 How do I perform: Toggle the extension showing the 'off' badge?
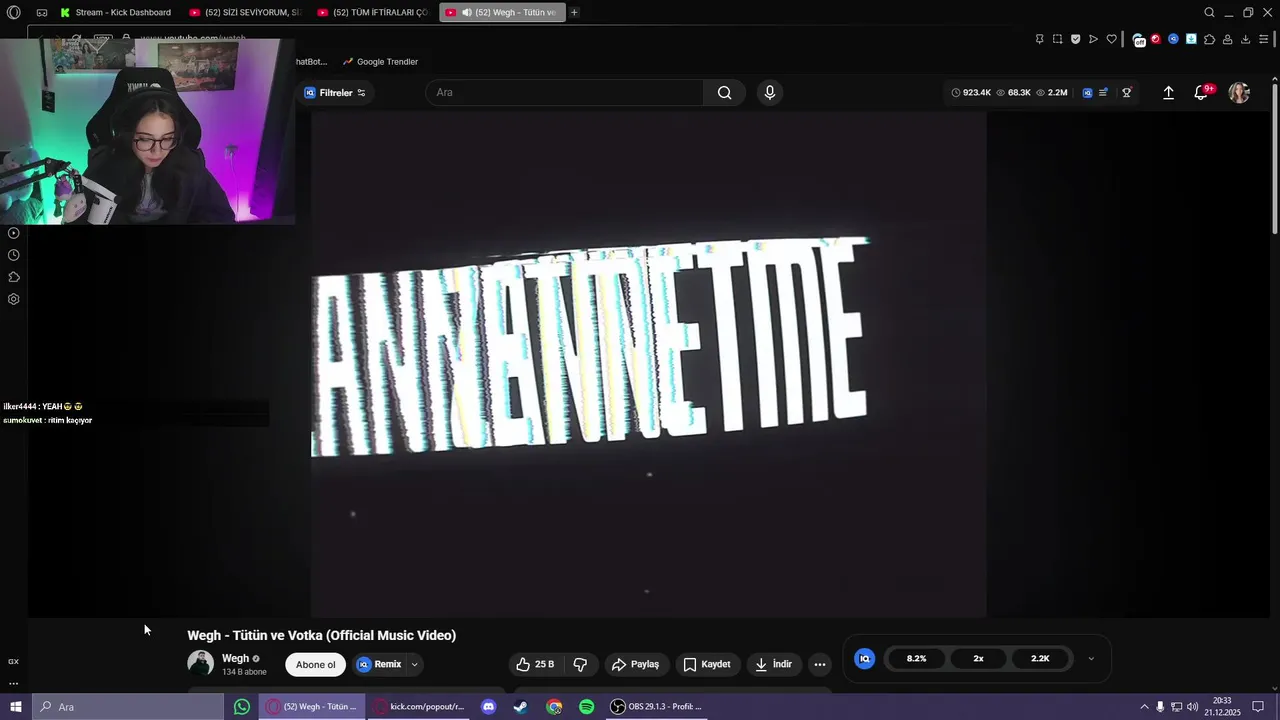pos(1138,40)
